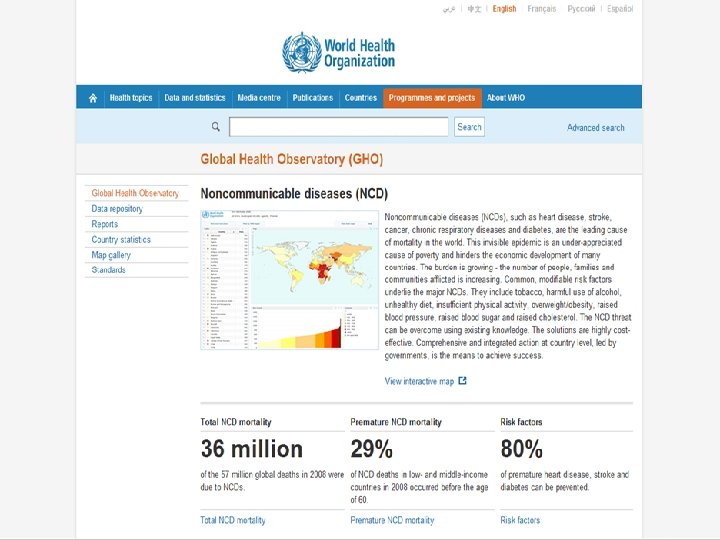720x540 pixels.
Task: Click Noncommunicable diseases (NCD) heading
Action: [x=294, y=194]
